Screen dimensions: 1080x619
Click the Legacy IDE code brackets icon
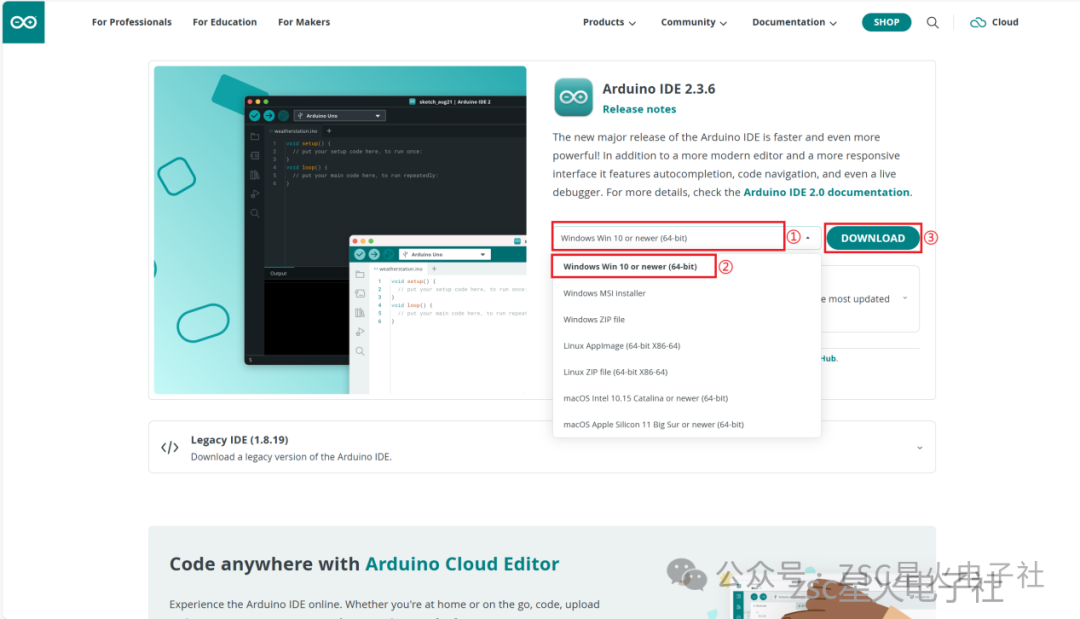pos(169,448)
